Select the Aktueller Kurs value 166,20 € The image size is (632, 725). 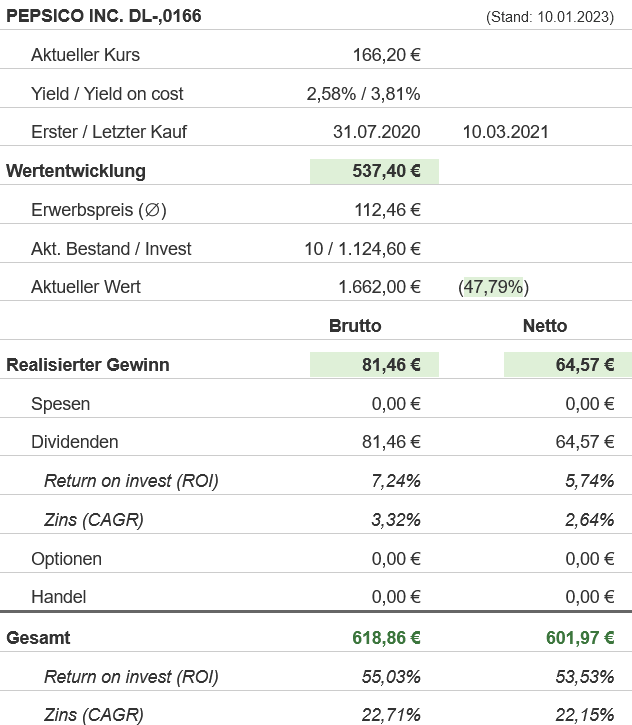[x=386, y=55]
